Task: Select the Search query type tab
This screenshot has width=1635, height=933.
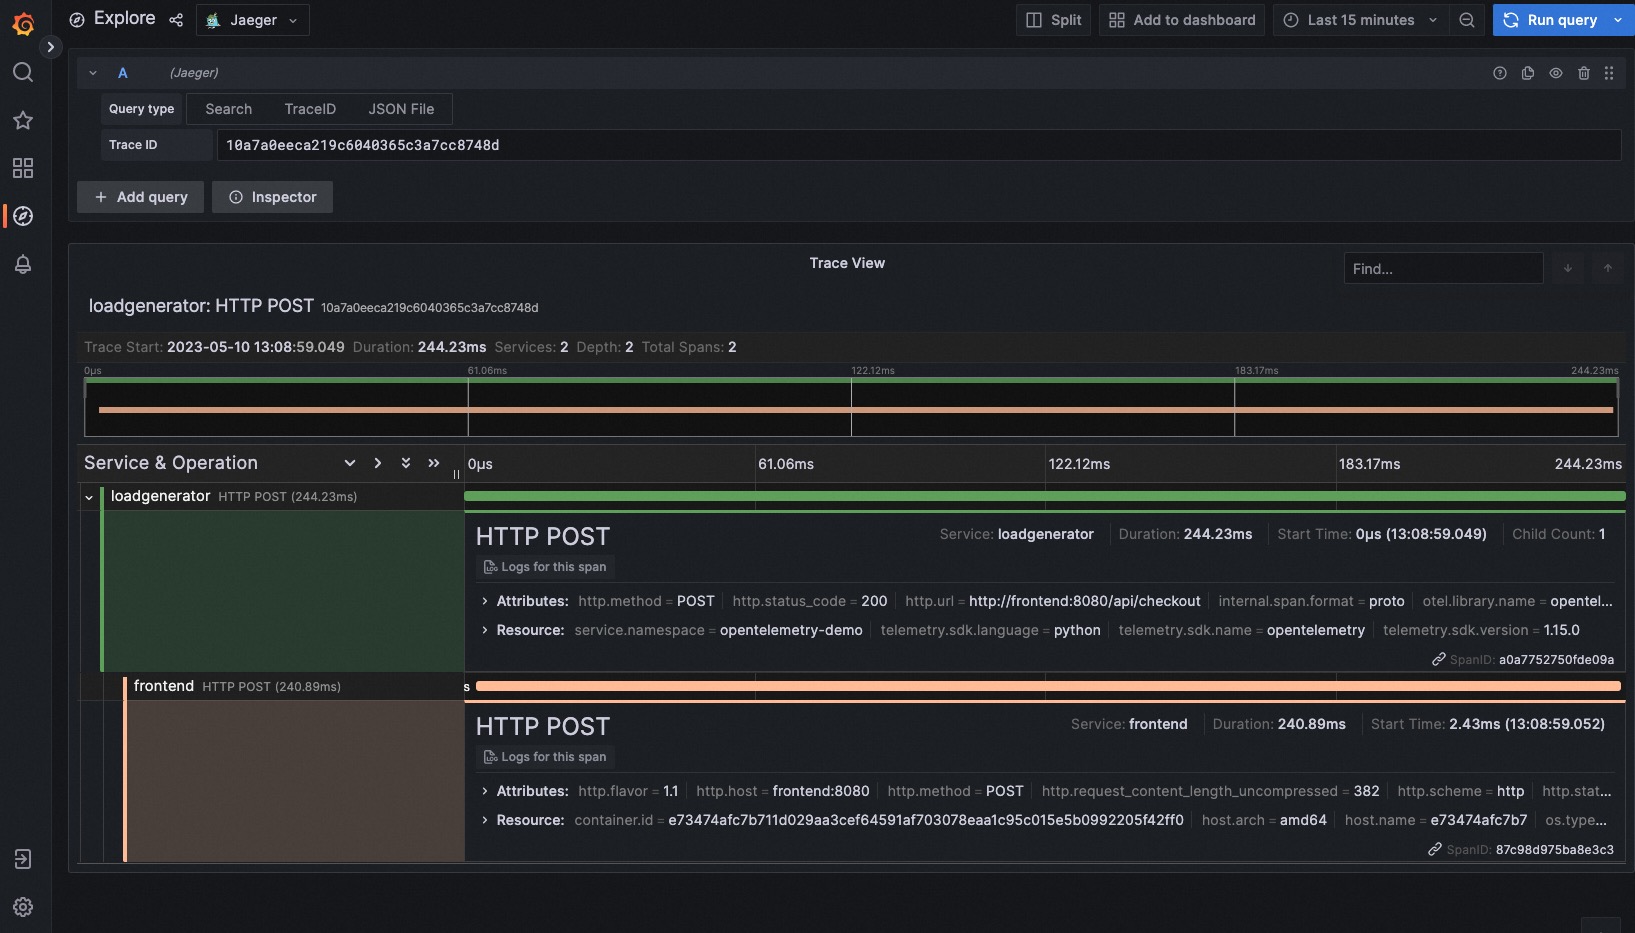Action: click(x=229, y=109)
